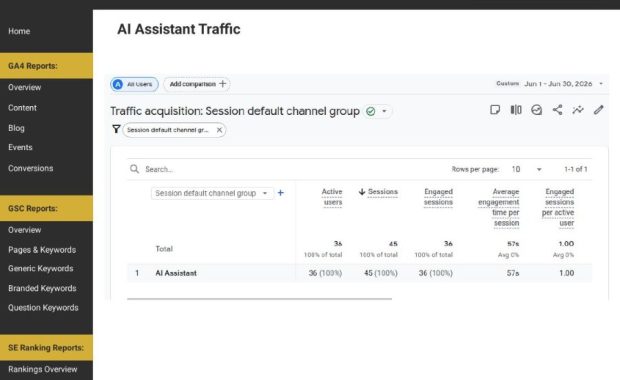Click the GA4 Reports section header
This screenshot has height=380, width=620.
coord(46,66)
